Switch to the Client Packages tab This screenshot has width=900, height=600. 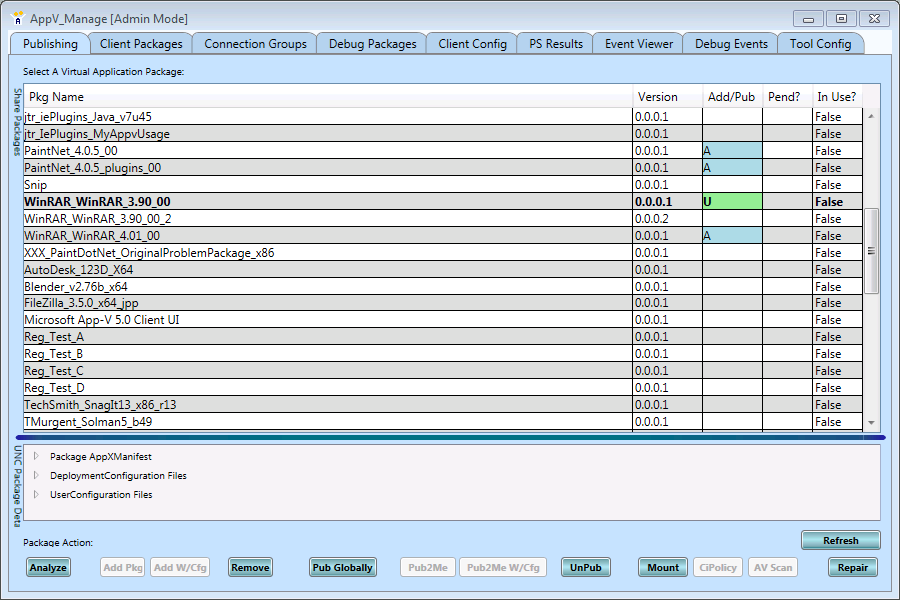(x=141, y=44)
